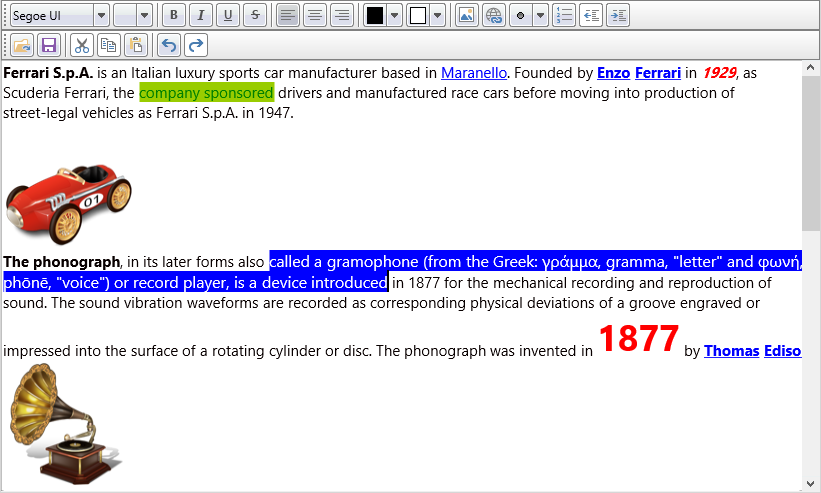The height and width of the screenshot is (493, 821).
Task: Center align text
Action: coord(315,15)
